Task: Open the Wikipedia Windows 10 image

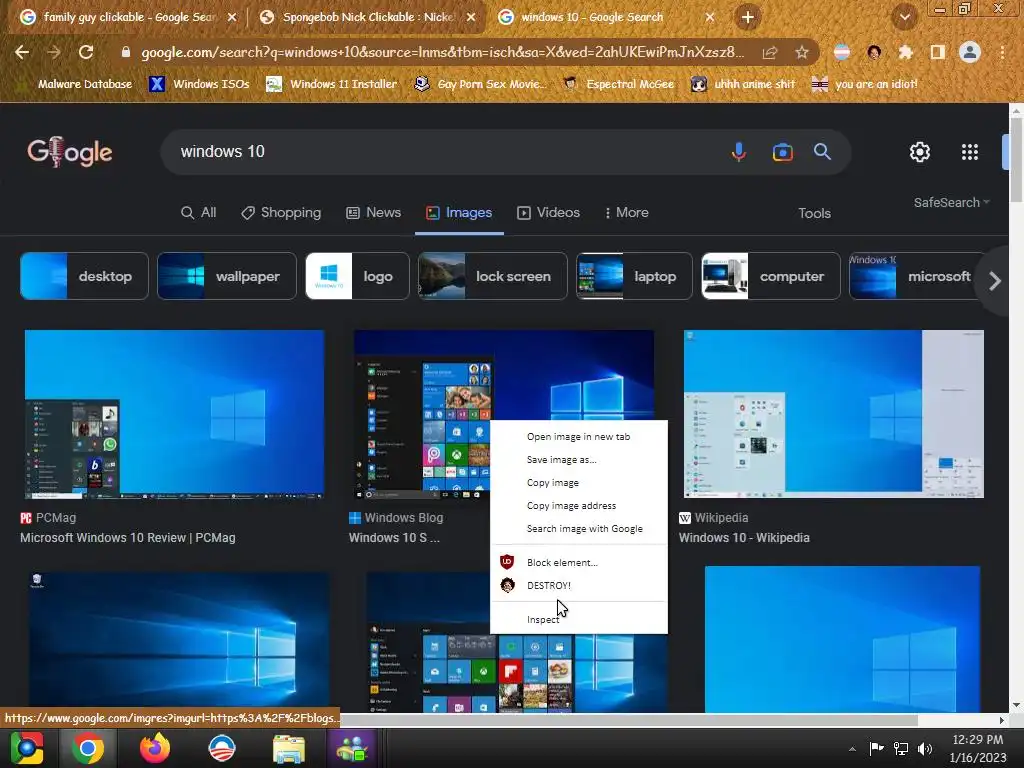Action: click(833, 414)
